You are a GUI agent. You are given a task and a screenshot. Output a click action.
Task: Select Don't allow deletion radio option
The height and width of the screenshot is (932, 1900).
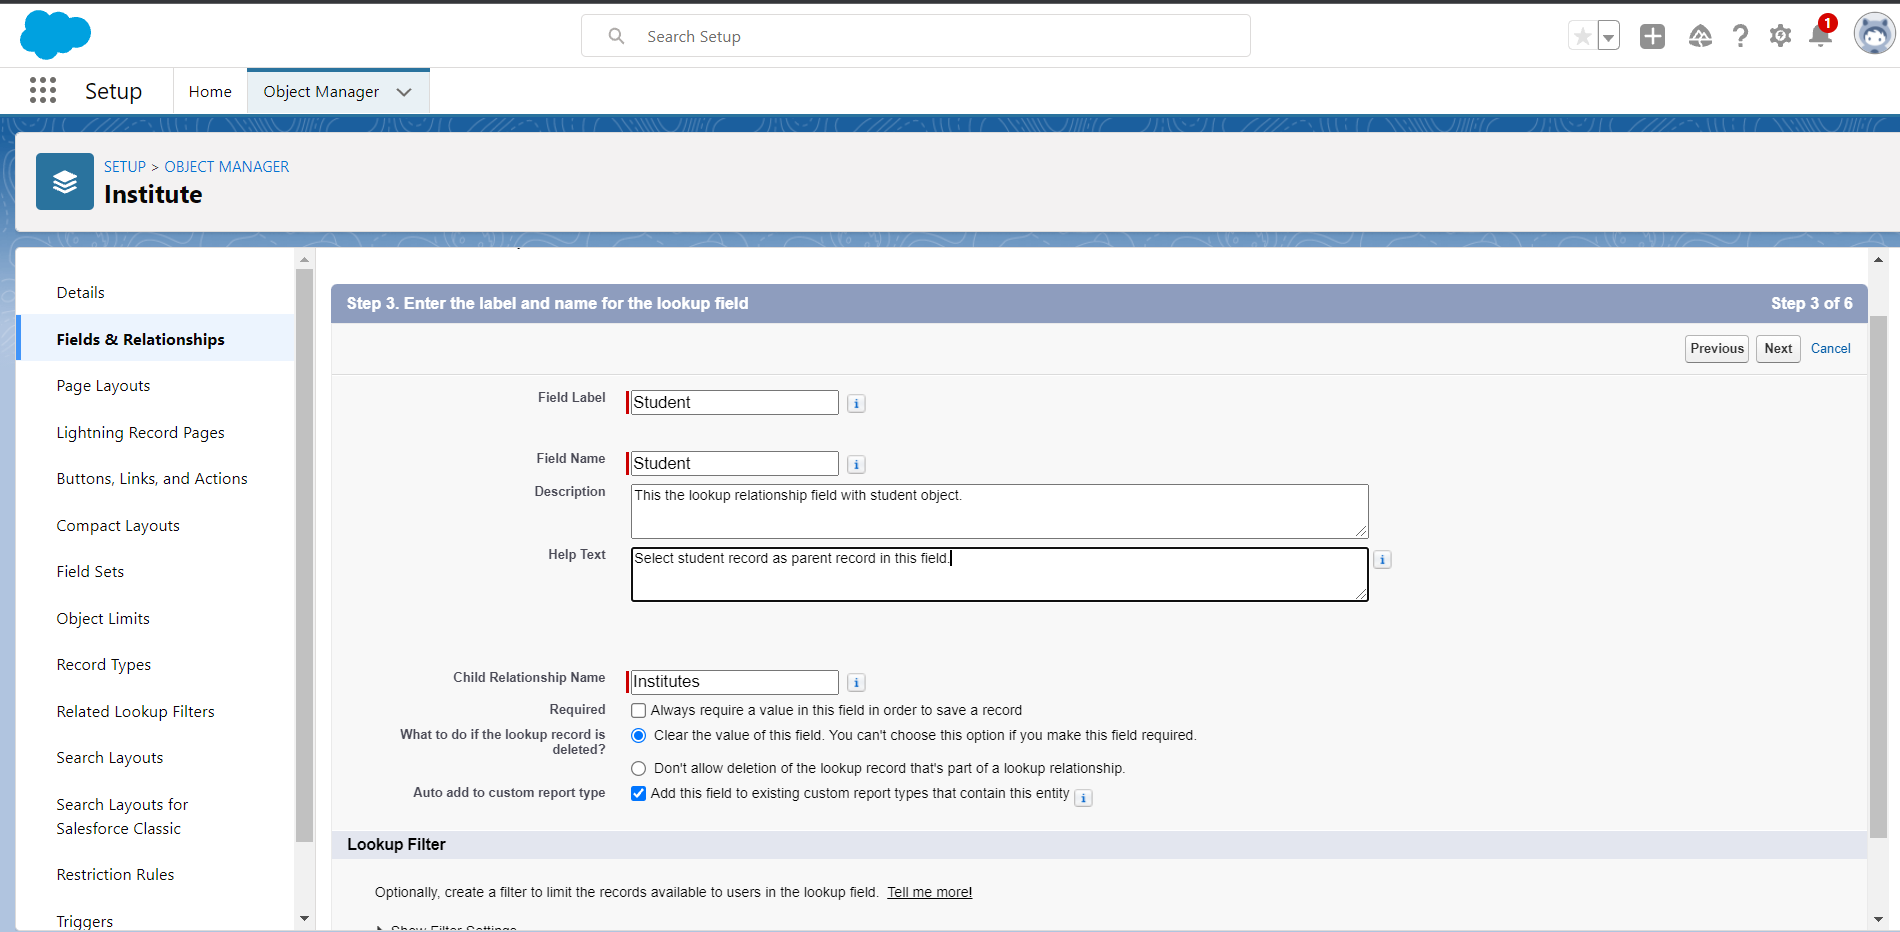(x=638, y=769)
